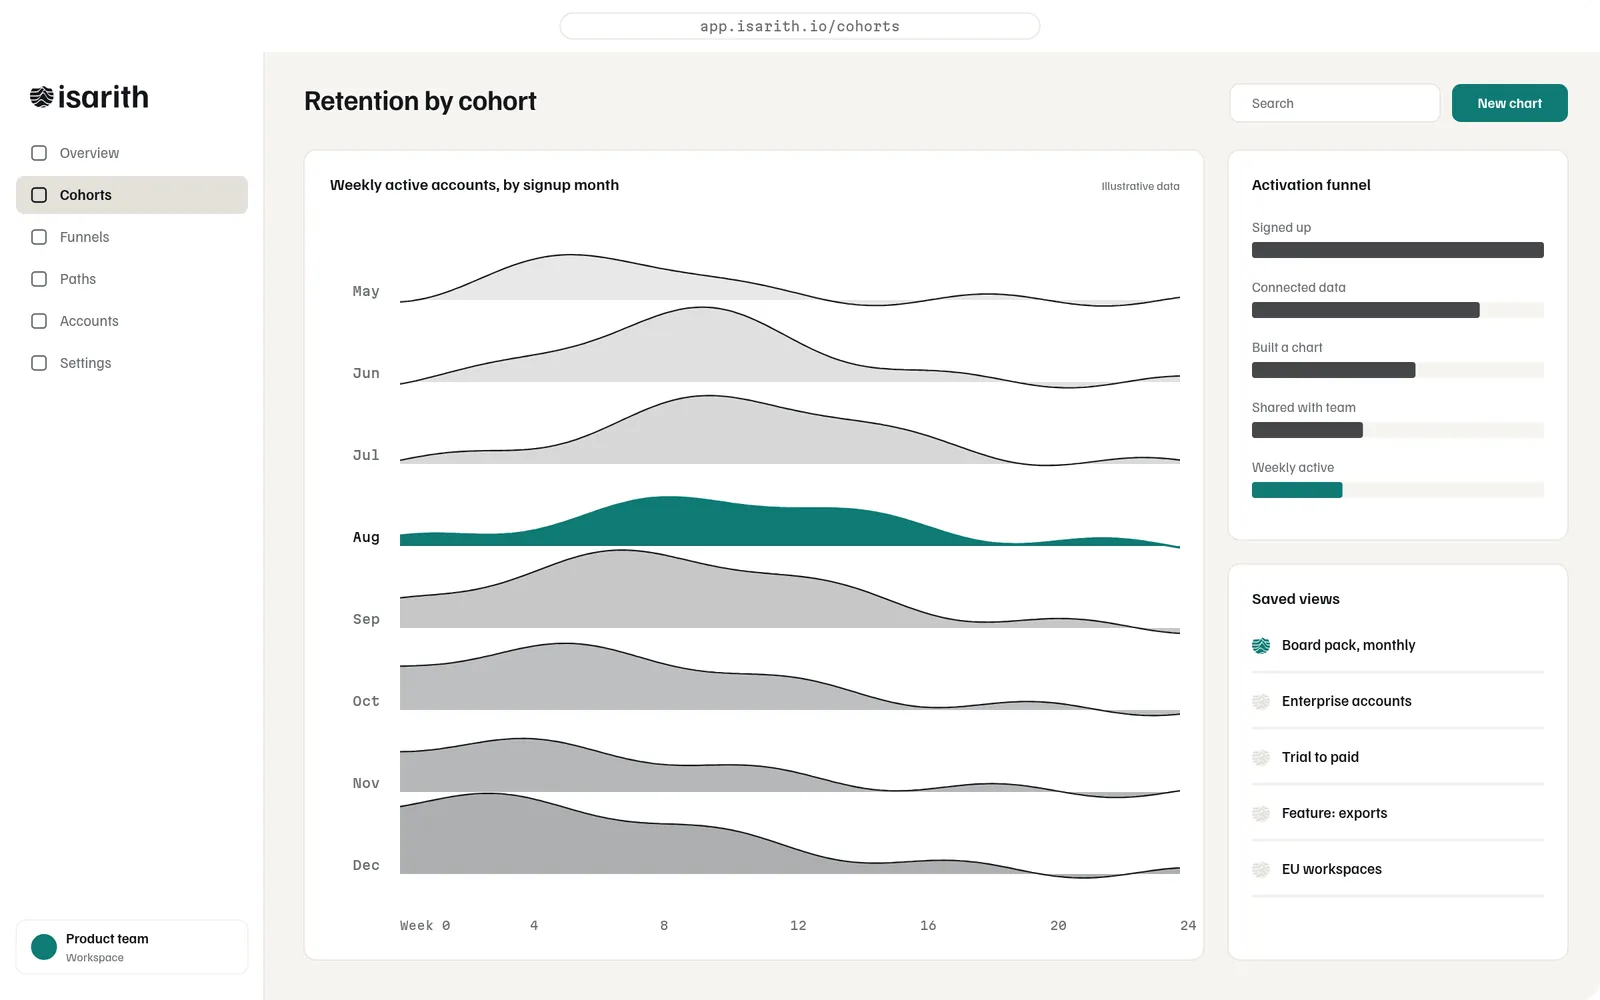Click the Funnels sidebar icon
Screen dimensions: 1600x1000
[39, 237]
